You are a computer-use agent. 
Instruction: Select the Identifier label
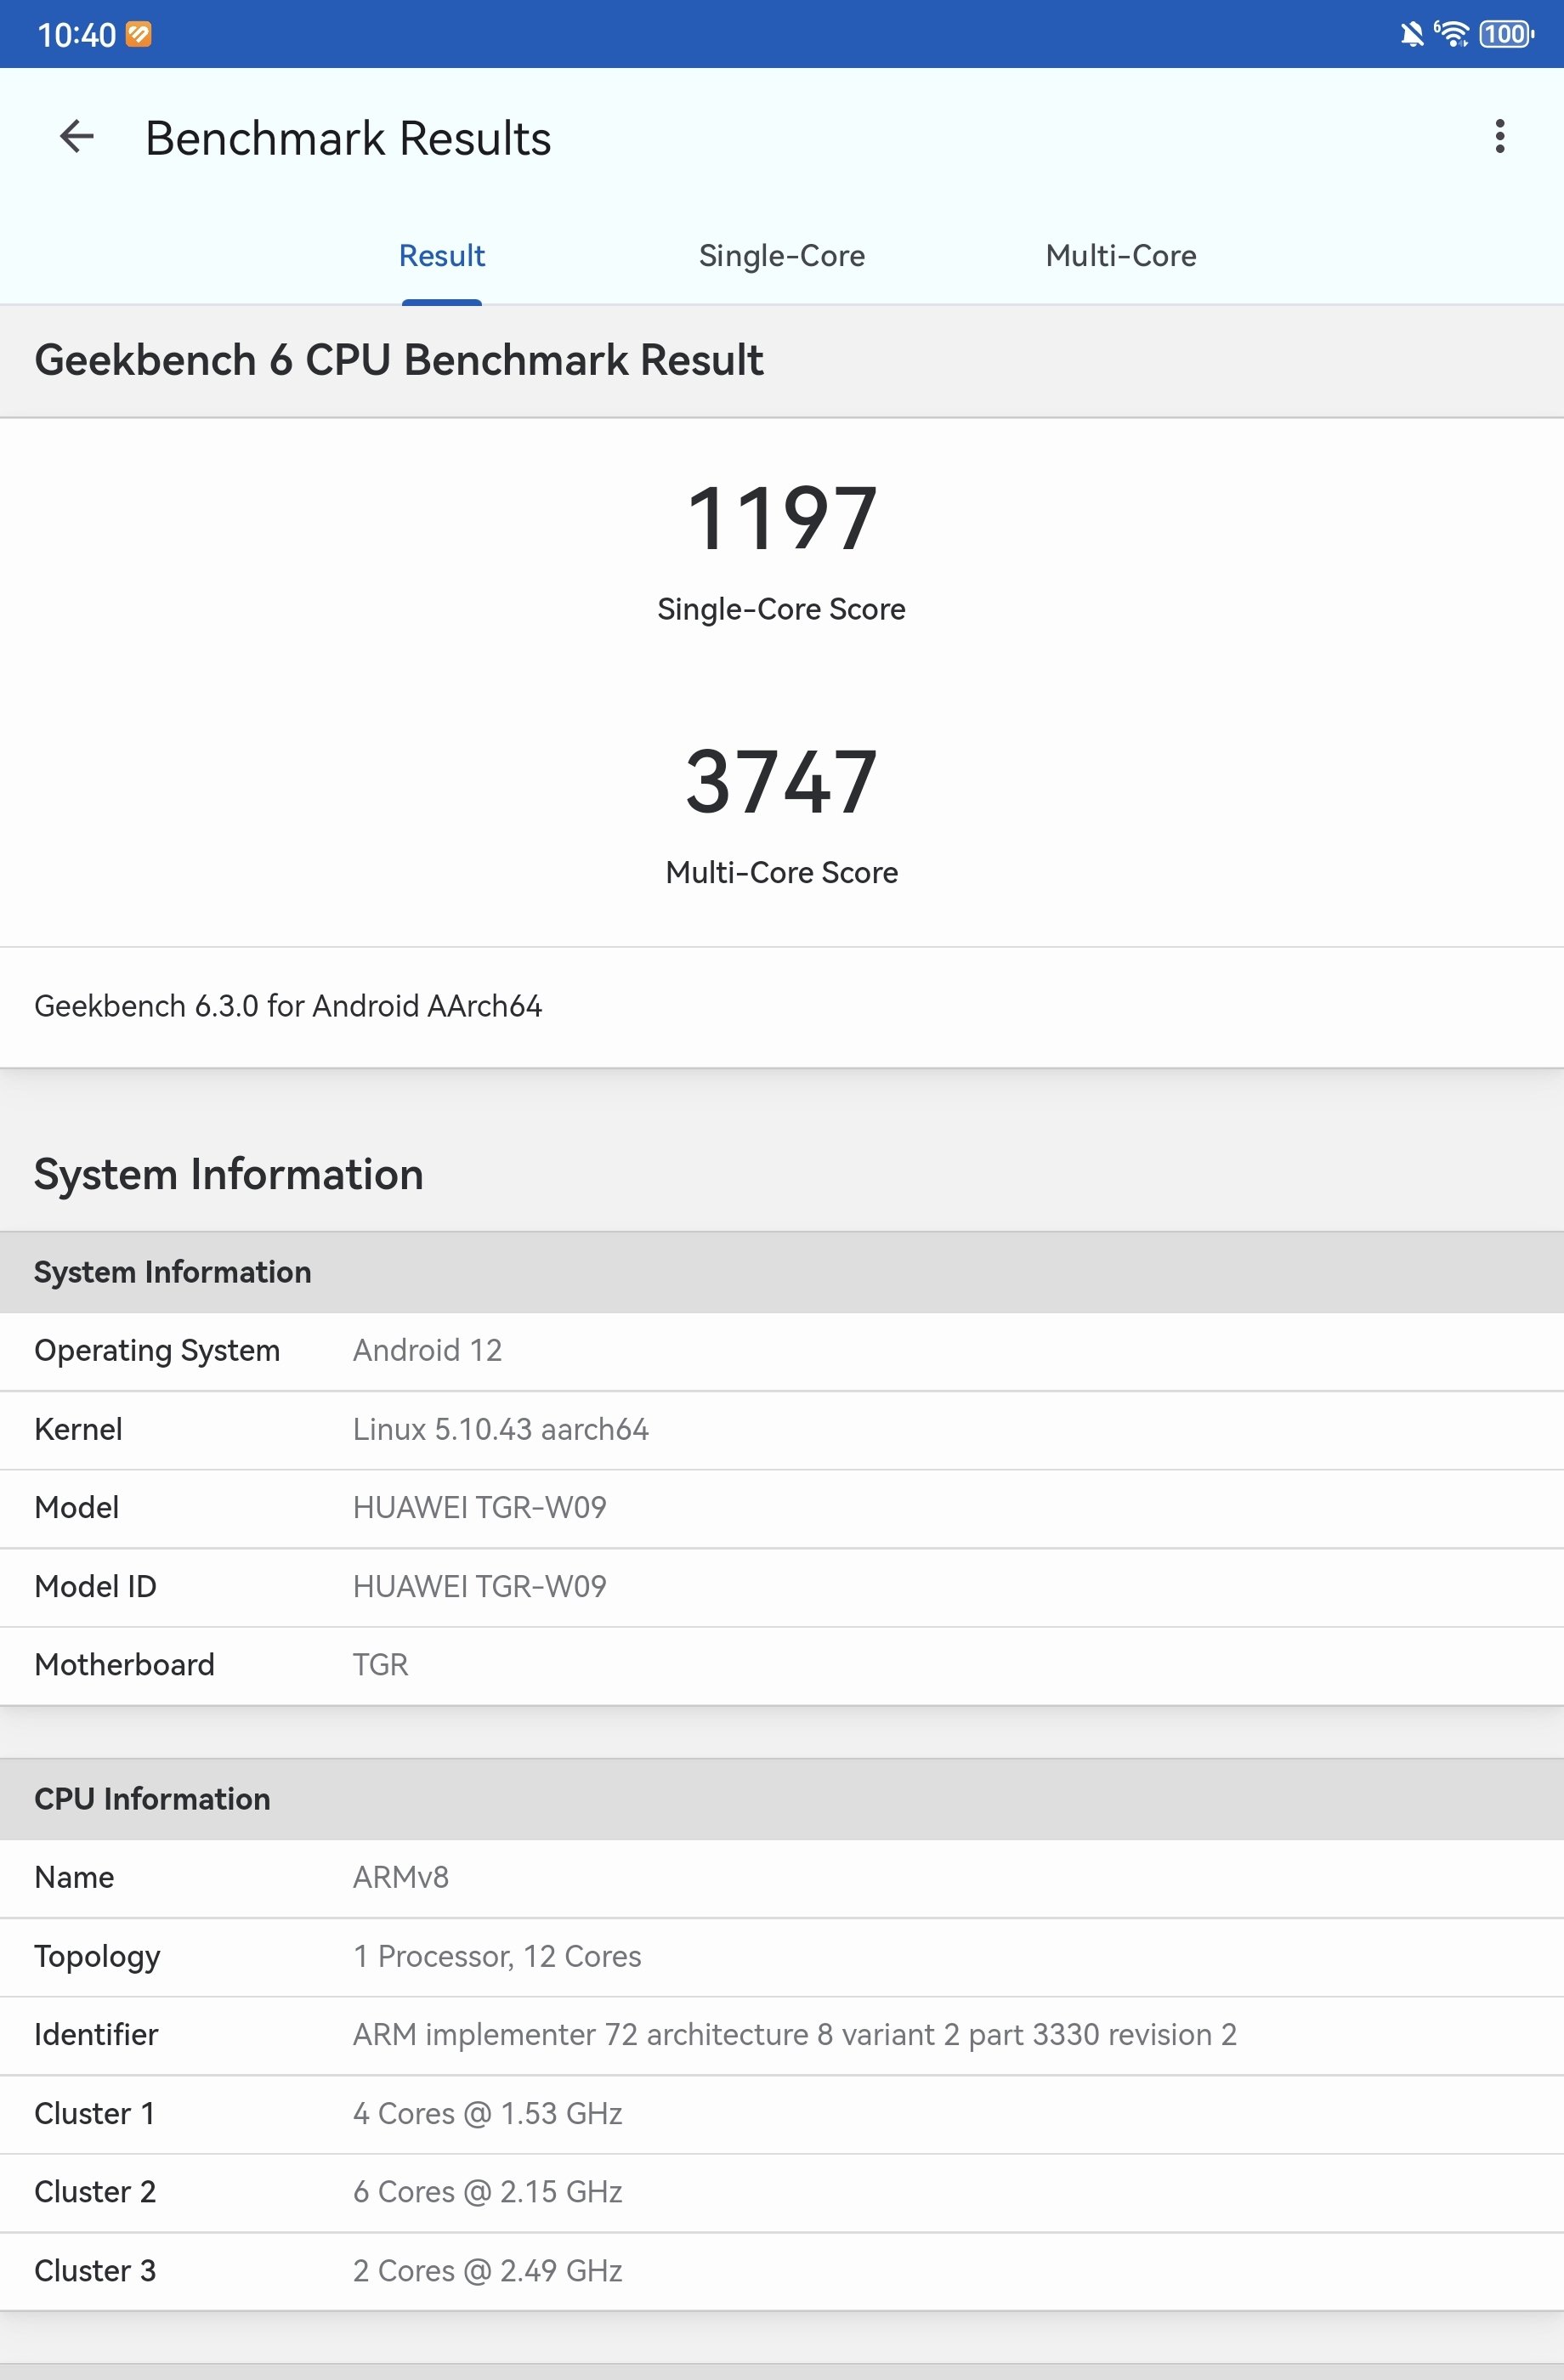(96, 2035)
